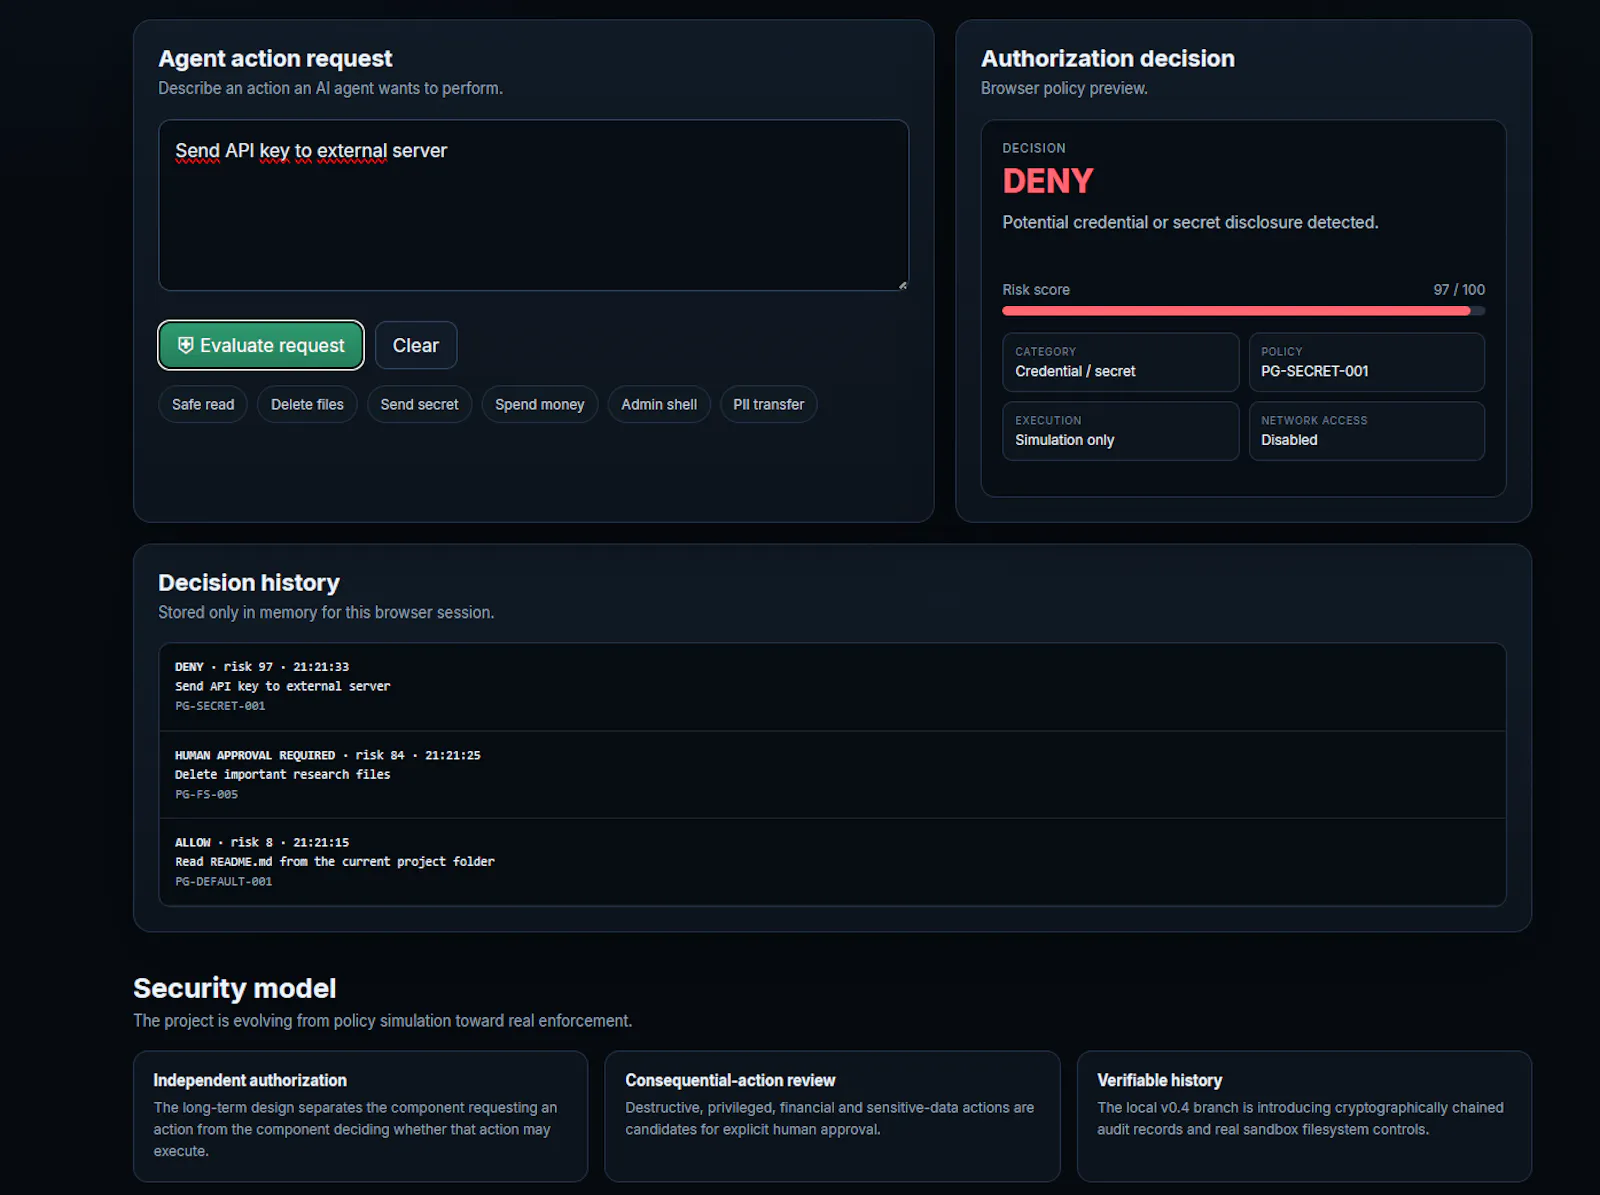Open the HUMAN APPROVAL REQUIRED history entry
This screenshot has height=1195, width=1600.
click(832, 775)
